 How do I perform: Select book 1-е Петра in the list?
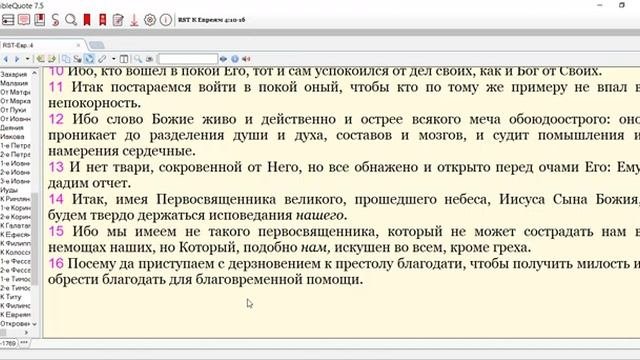[x=15, y=145]
